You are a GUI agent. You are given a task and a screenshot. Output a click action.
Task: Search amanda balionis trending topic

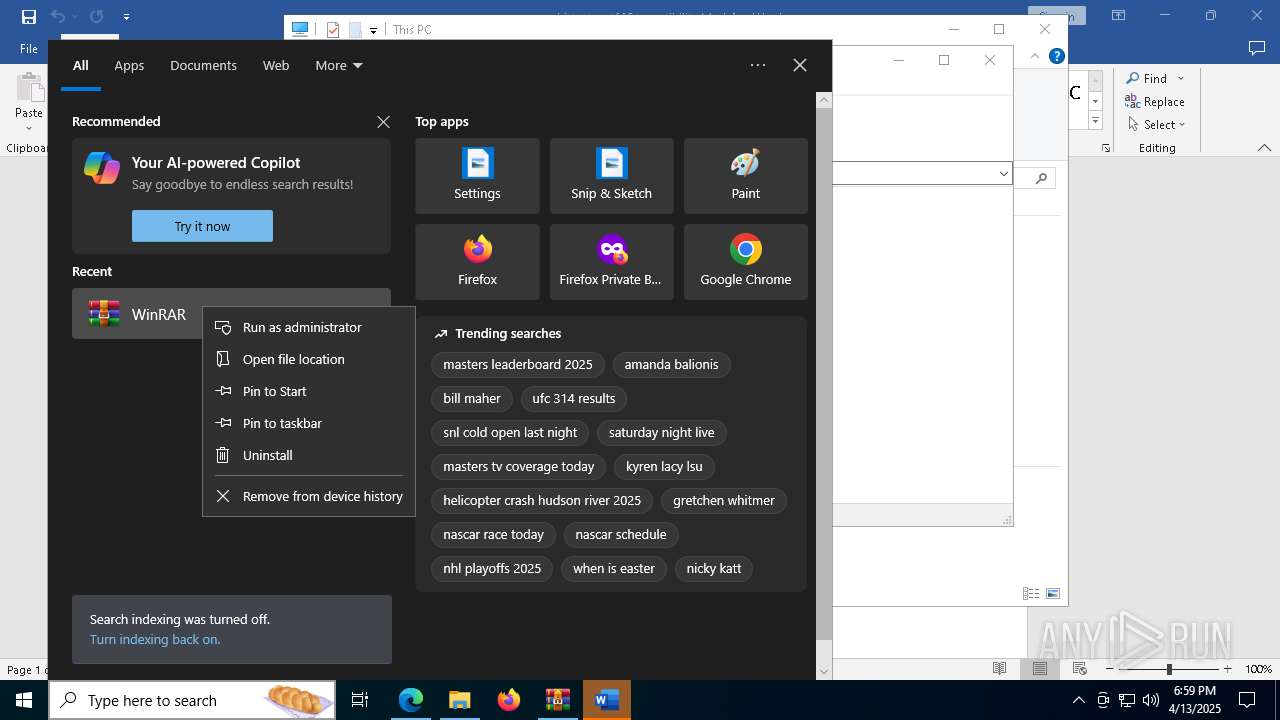671,365
